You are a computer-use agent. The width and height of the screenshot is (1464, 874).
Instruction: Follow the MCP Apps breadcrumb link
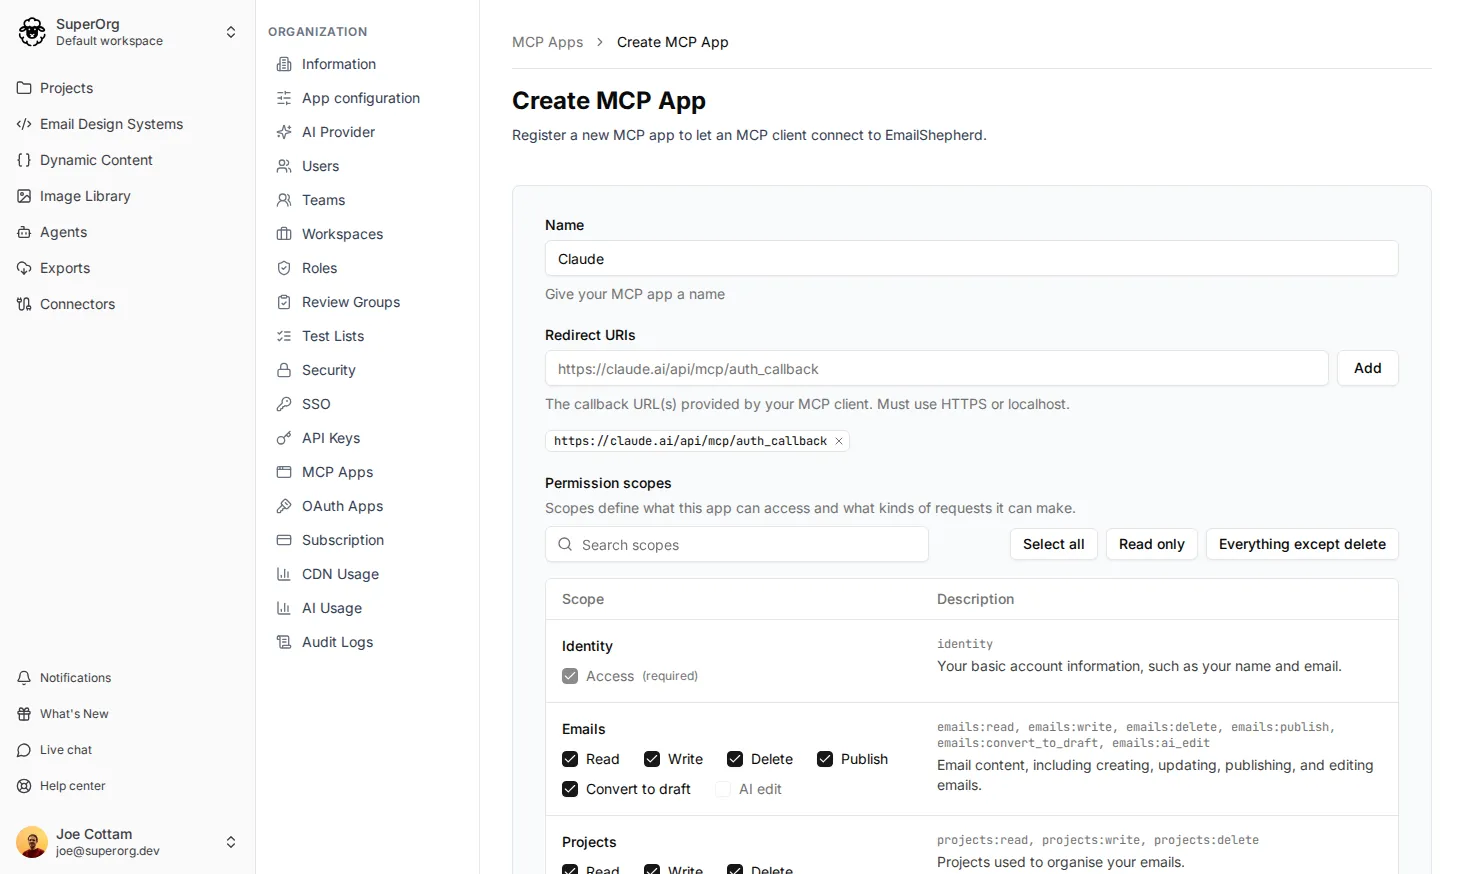[x=548, y=42]
